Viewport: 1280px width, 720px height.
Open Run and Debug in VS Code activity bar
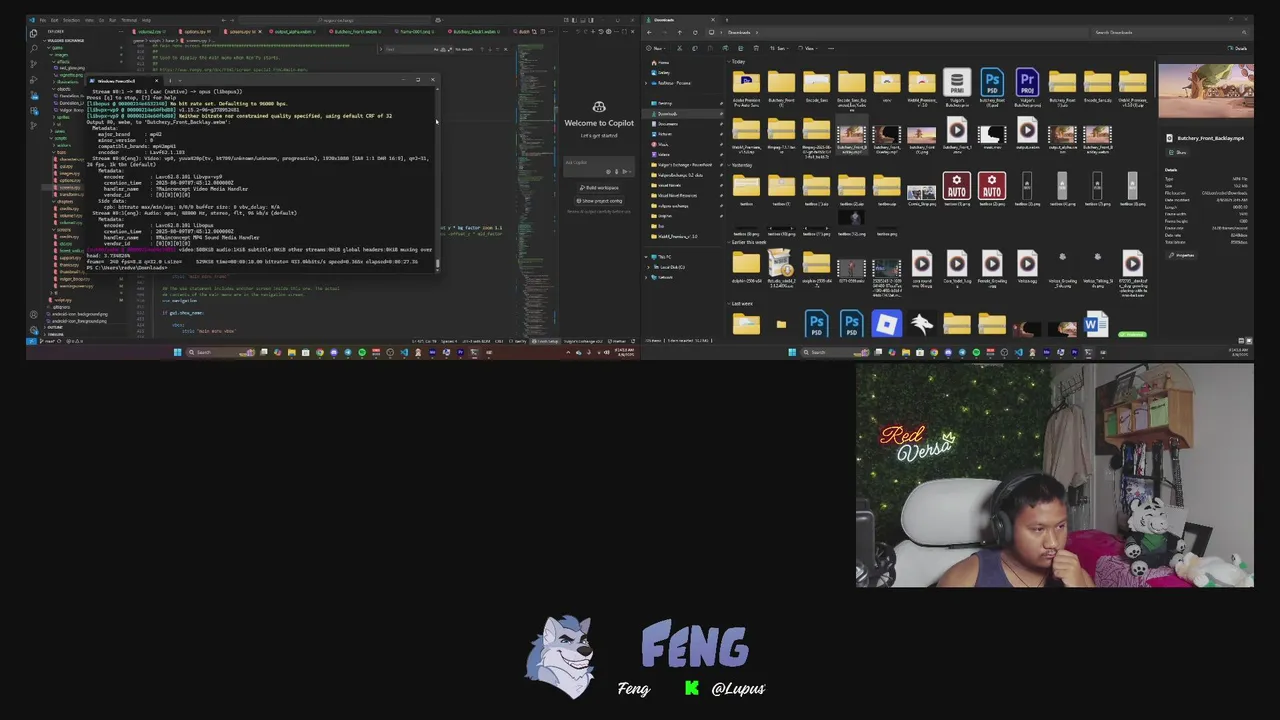pos(33,80)
